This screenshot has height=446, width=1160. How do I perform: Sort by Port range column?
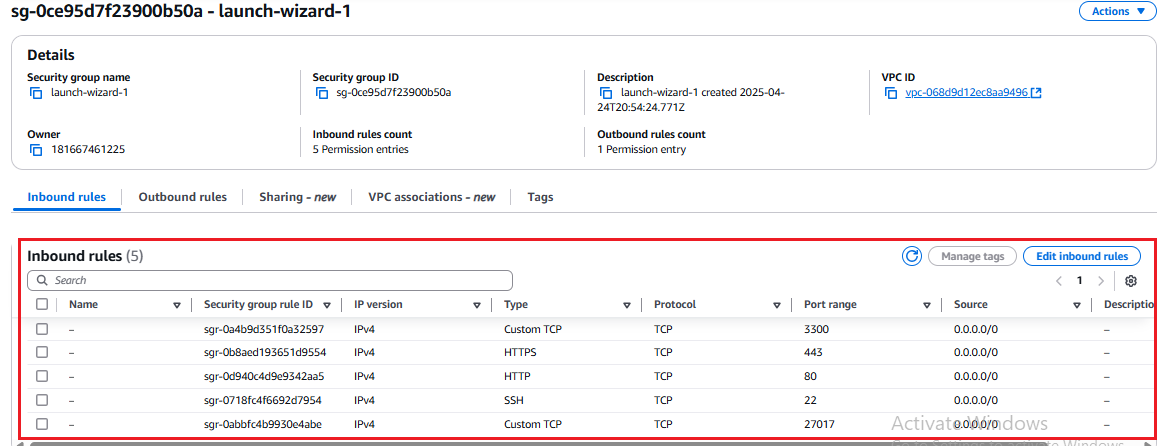click(926, 305)
